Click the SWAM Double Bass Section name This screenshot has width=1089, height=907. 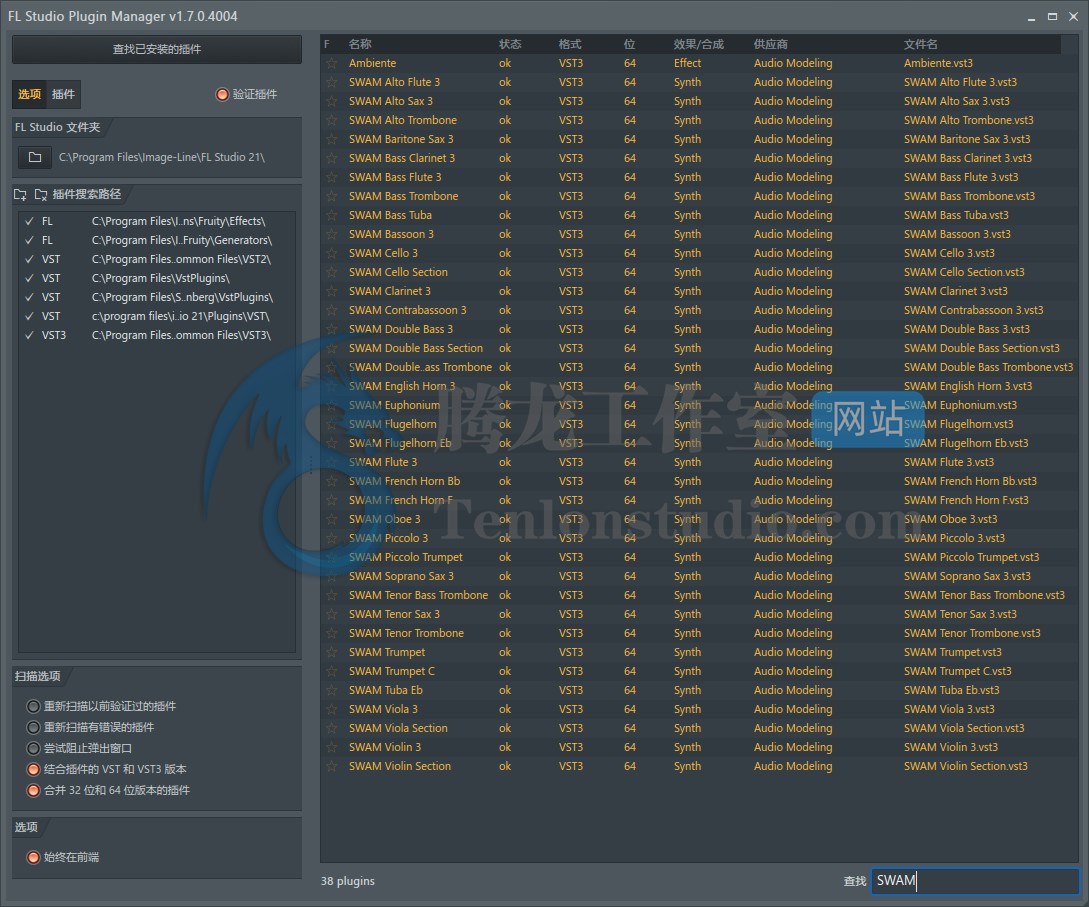415,348
